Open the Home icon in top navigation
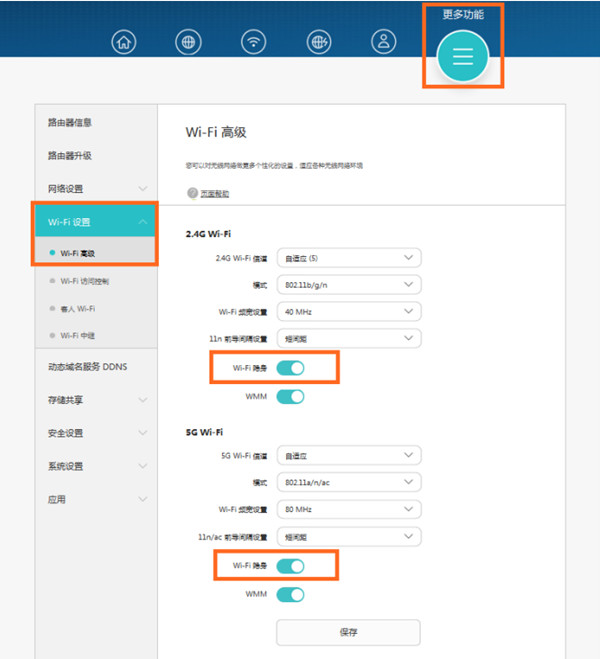 point(124,42)
